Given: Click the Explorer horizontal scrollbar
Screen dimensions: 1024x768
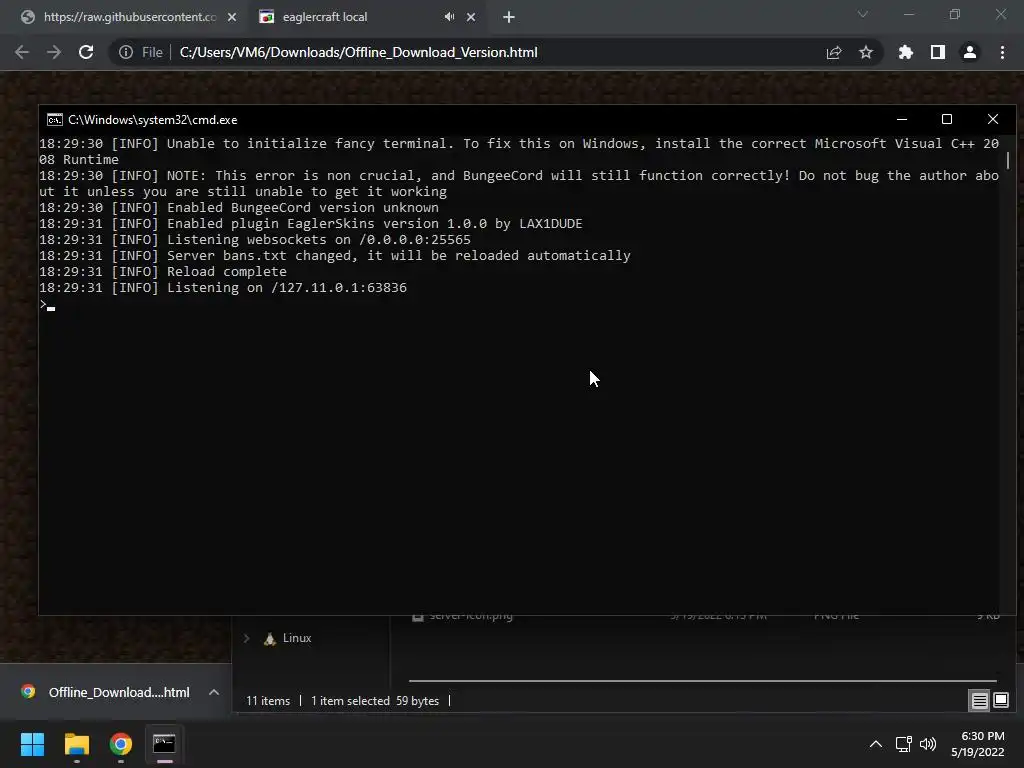Looking at the screenshot, I should (x=703, y=680).
